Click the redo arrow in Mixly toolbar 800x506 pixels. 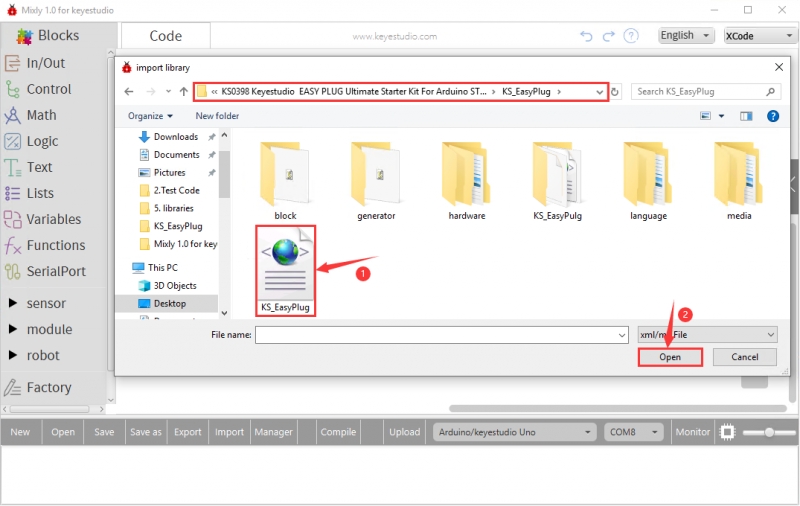608,36
